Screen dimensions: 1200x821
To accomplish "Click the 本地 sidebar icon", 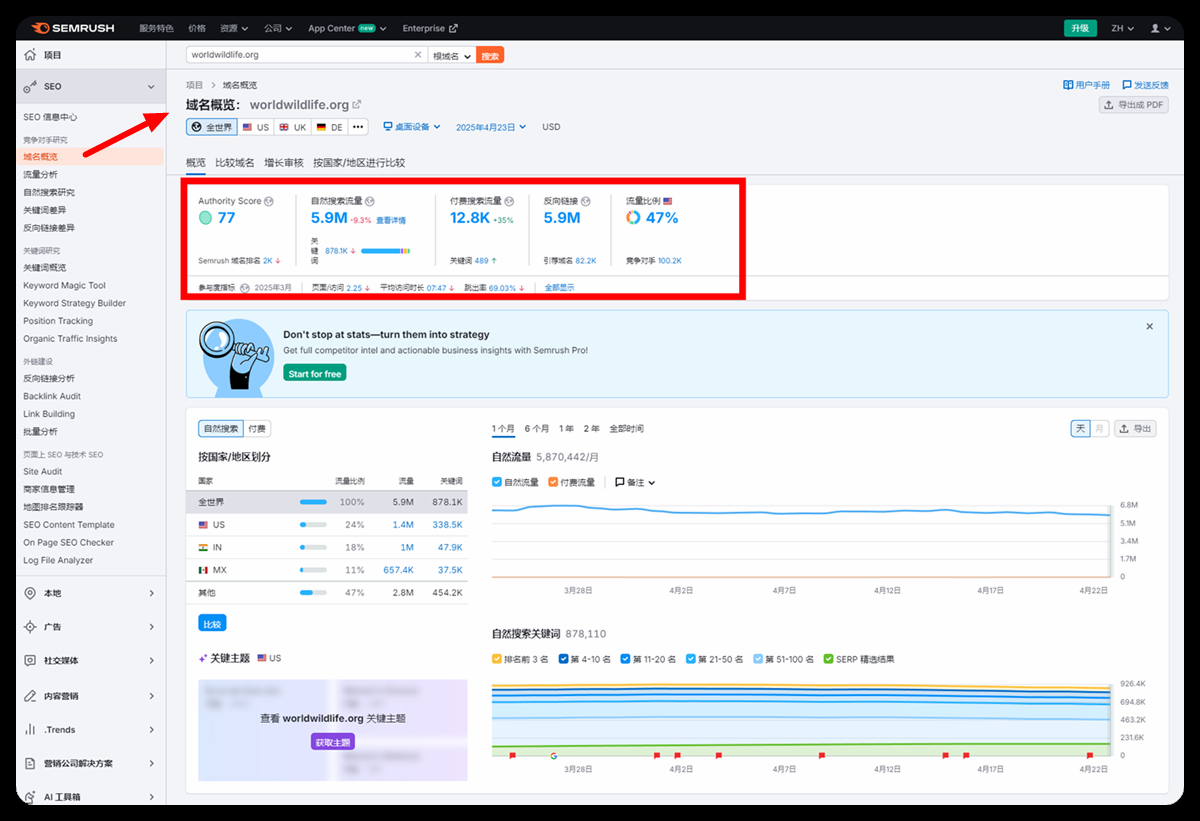I will pos(30,593).
